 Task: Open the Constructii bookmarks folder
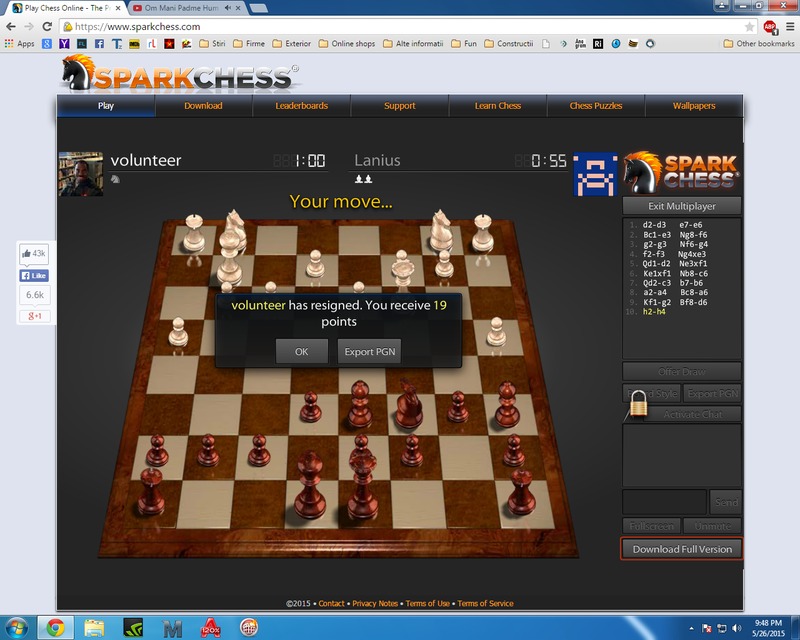click(509, 44)
